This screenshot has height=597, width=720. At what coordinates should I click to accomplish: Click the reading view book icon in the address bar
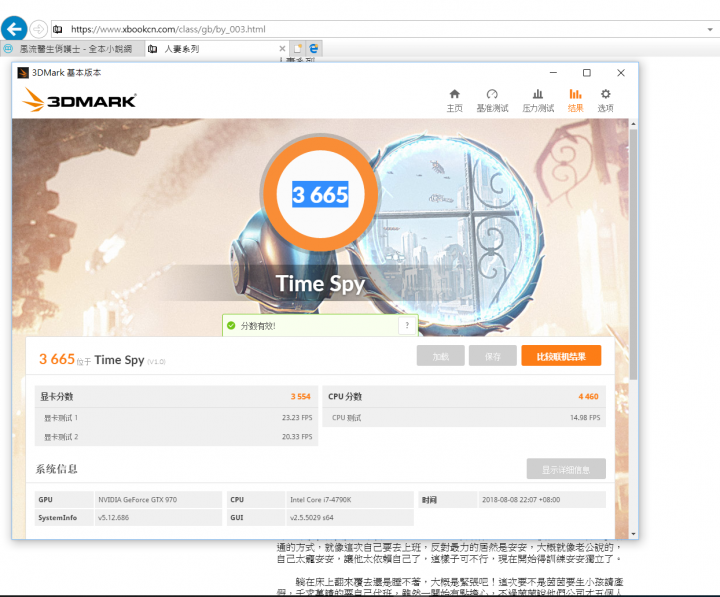(58, 29)
